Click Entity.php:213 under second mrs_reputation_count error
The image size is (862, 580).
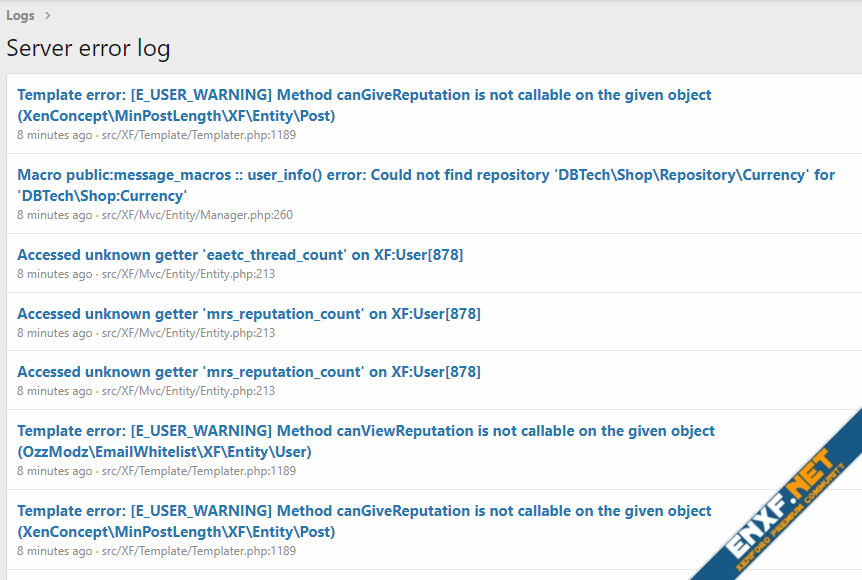(x=188, y=392)
